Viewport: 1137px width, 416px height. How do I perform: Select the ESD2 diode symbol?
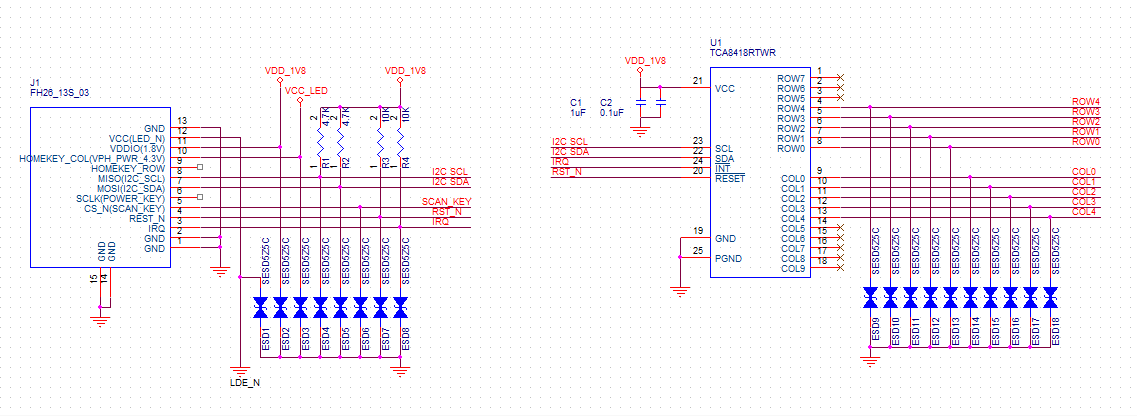280,307
